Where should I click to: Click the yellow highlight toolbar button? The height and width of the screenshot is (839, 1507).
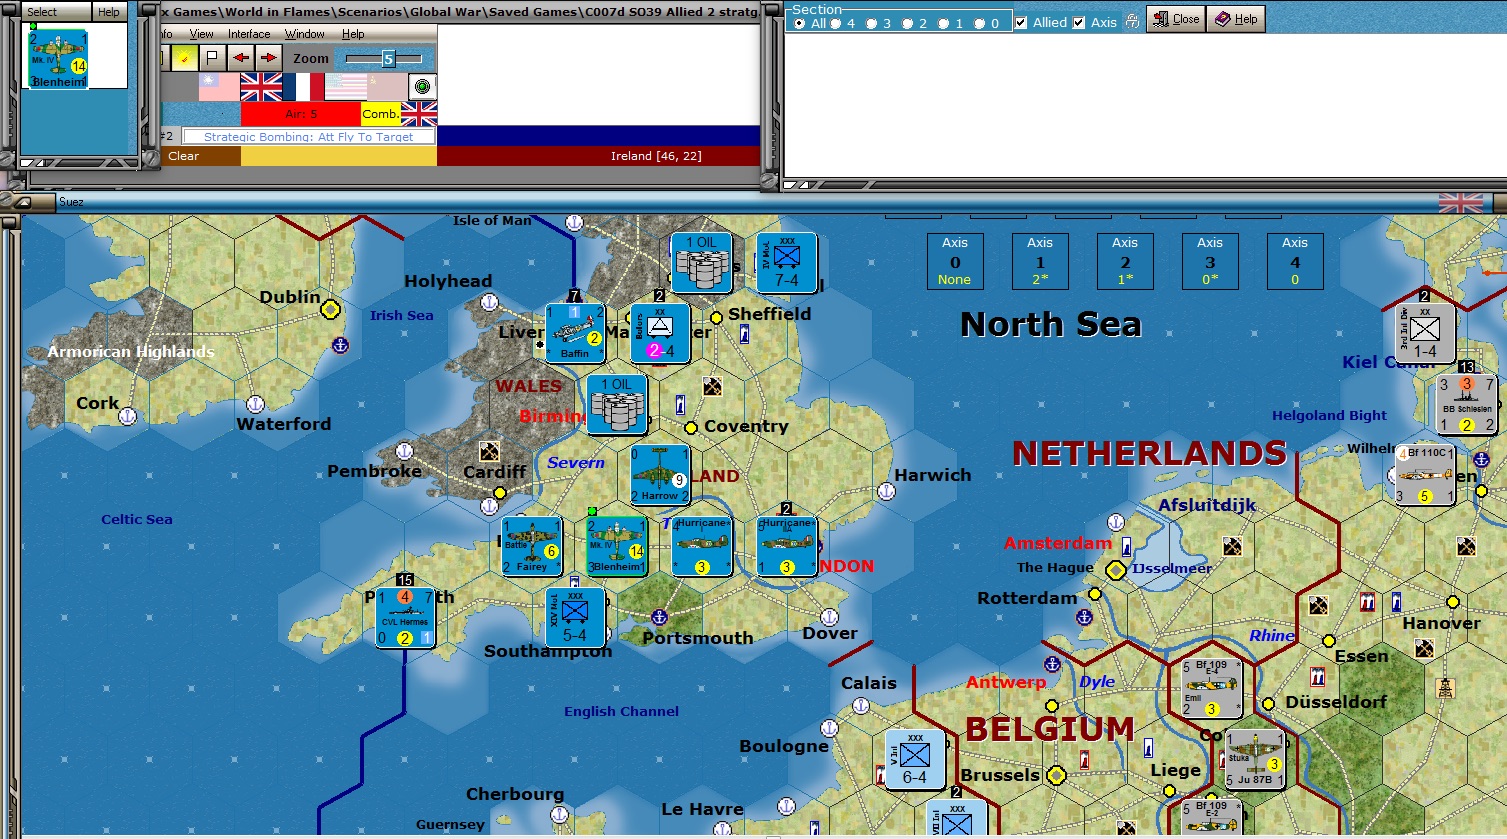(x=185, y=58)
